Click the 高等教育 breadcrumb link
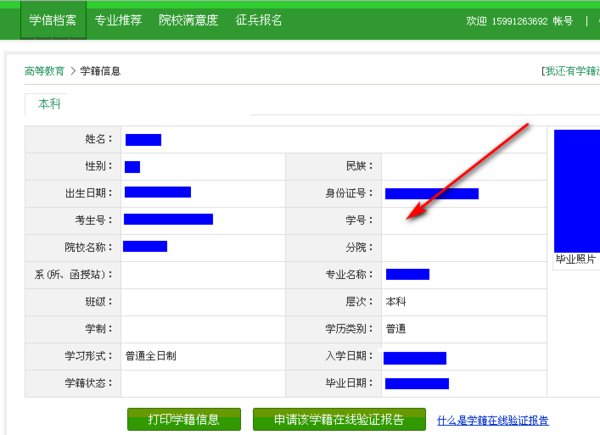The width and height of the screenshot is (600, 435). (44, 71)
